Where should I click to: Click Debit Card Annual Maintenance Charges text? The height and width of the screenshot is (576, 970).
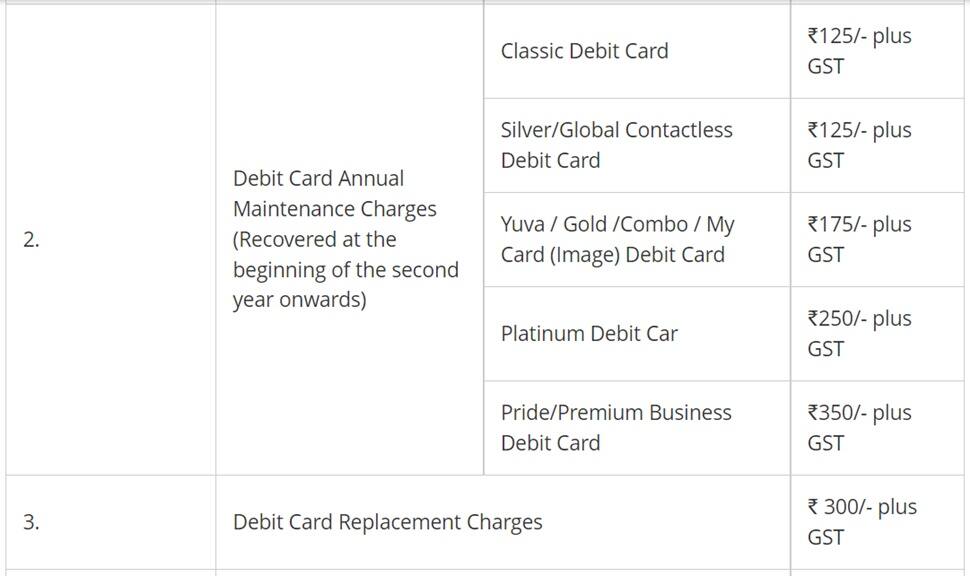click(335, 194)
